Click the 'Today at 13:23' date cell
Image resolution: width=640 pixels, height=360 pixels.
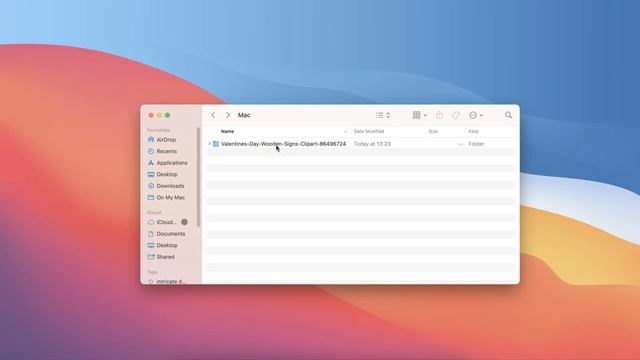point(372,144)
